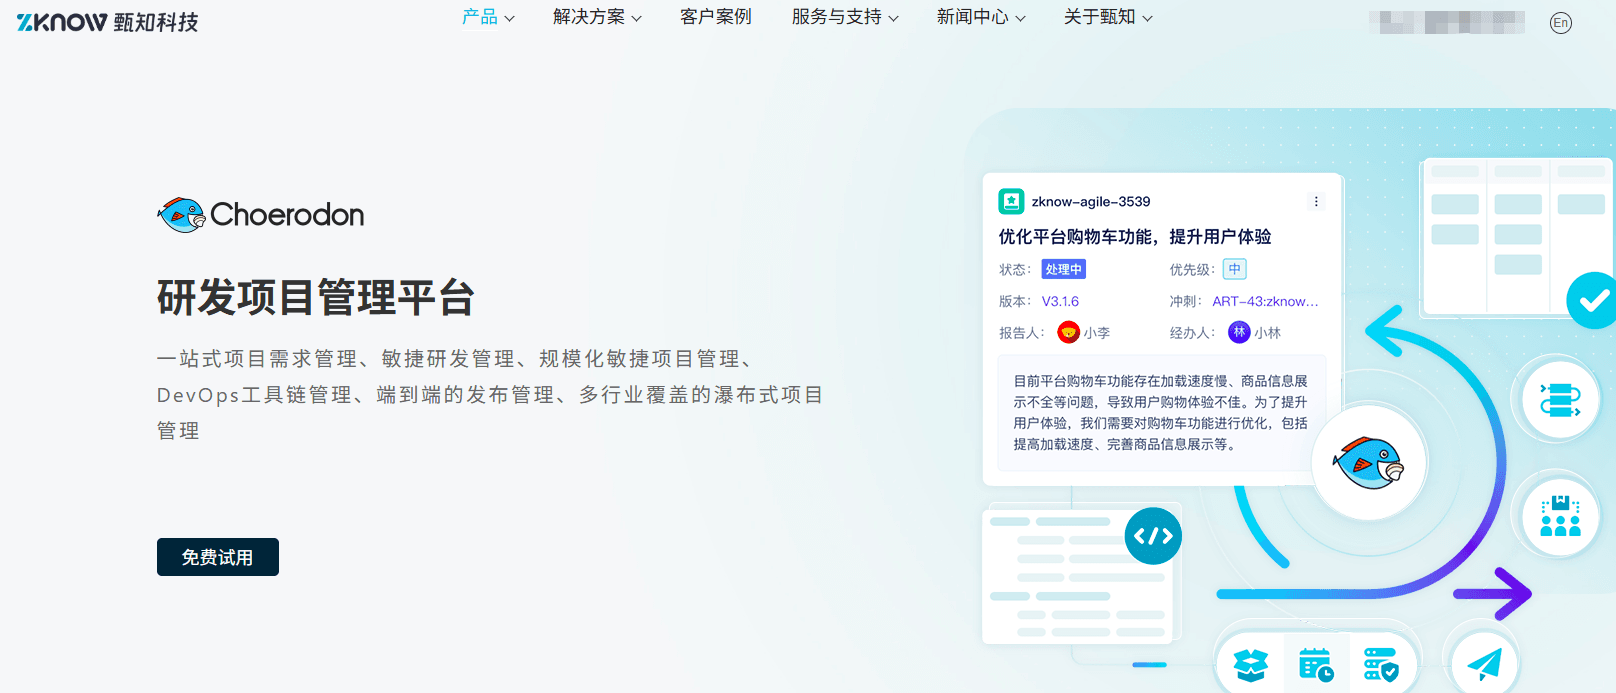The width and height of the screenshot is (1616, 693).
Task: Switch language with the En icon
Action: click(x=1560, y=23)
